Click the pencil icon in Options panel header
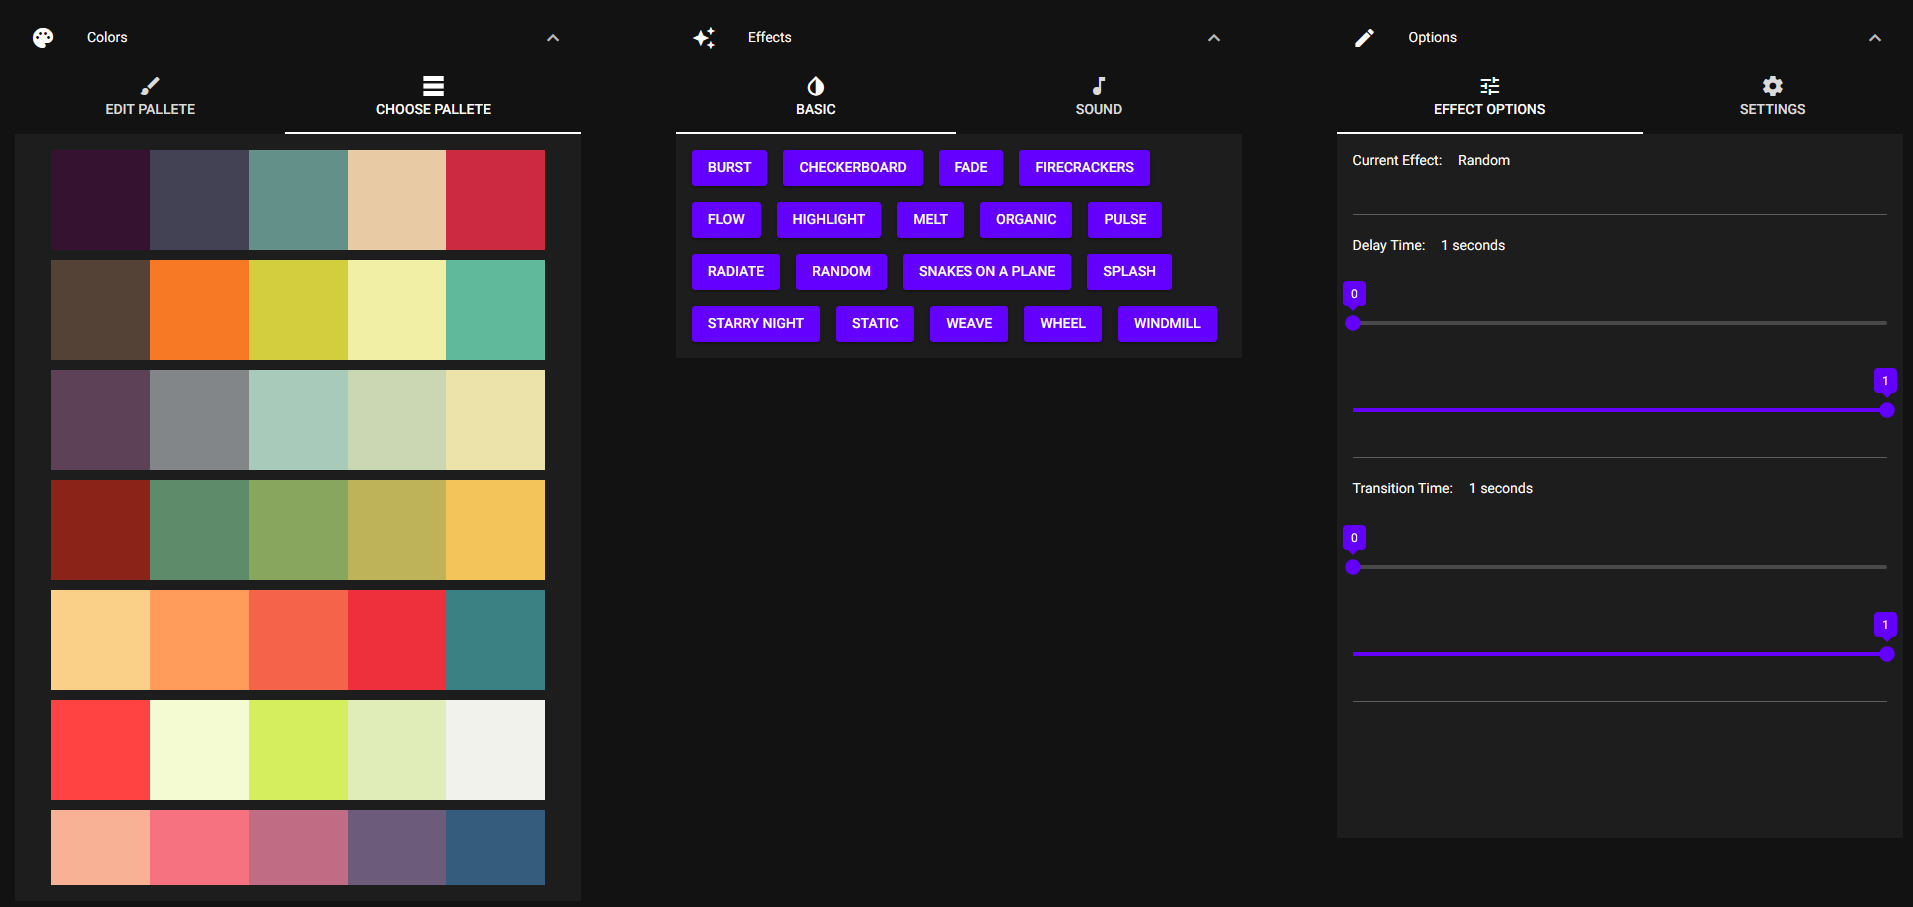 pos(1364,37)
